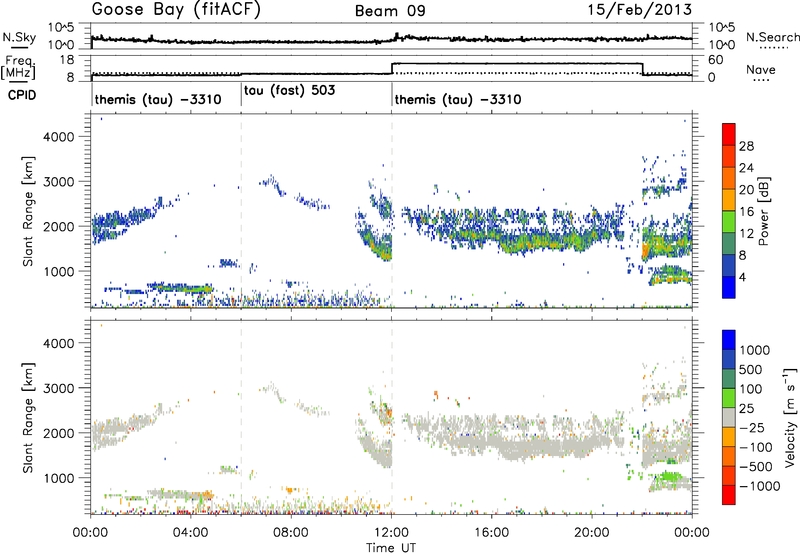Viewport: 800px width, 554px height.
Task: Click the gray -25 to 25 Velocity segment
Action: click(729, 417)
